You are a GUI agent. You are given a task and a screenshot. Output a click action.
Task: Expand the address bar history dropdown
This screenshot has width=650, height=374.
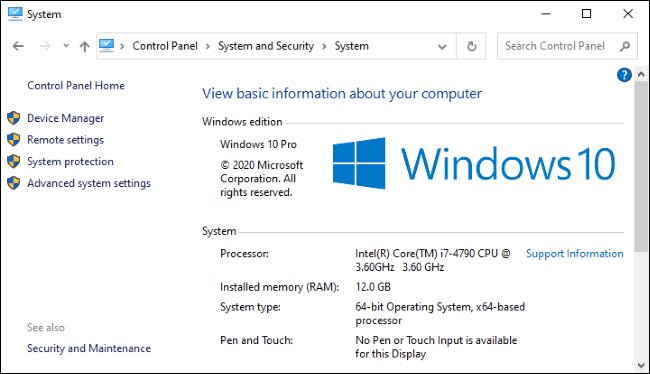(442, 46)
